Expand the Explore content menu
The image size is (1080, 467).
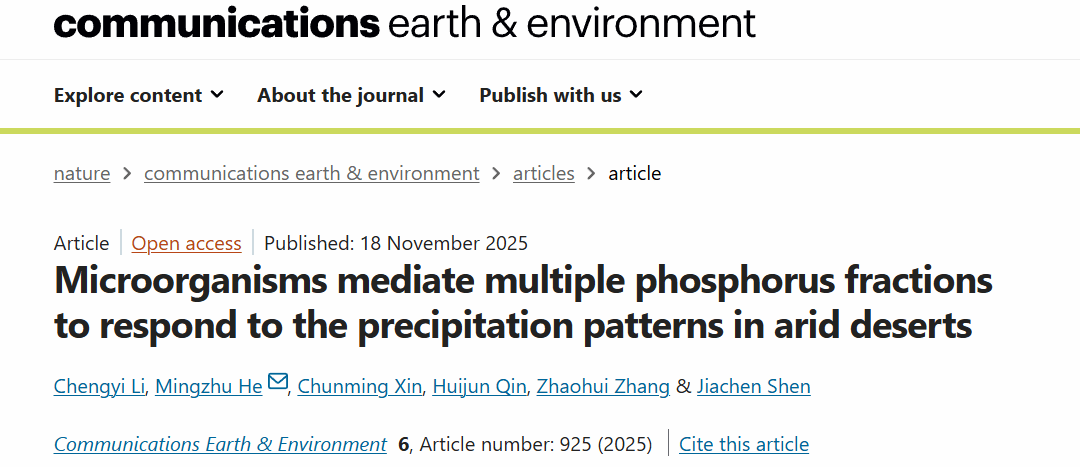(x=138, y=95)
